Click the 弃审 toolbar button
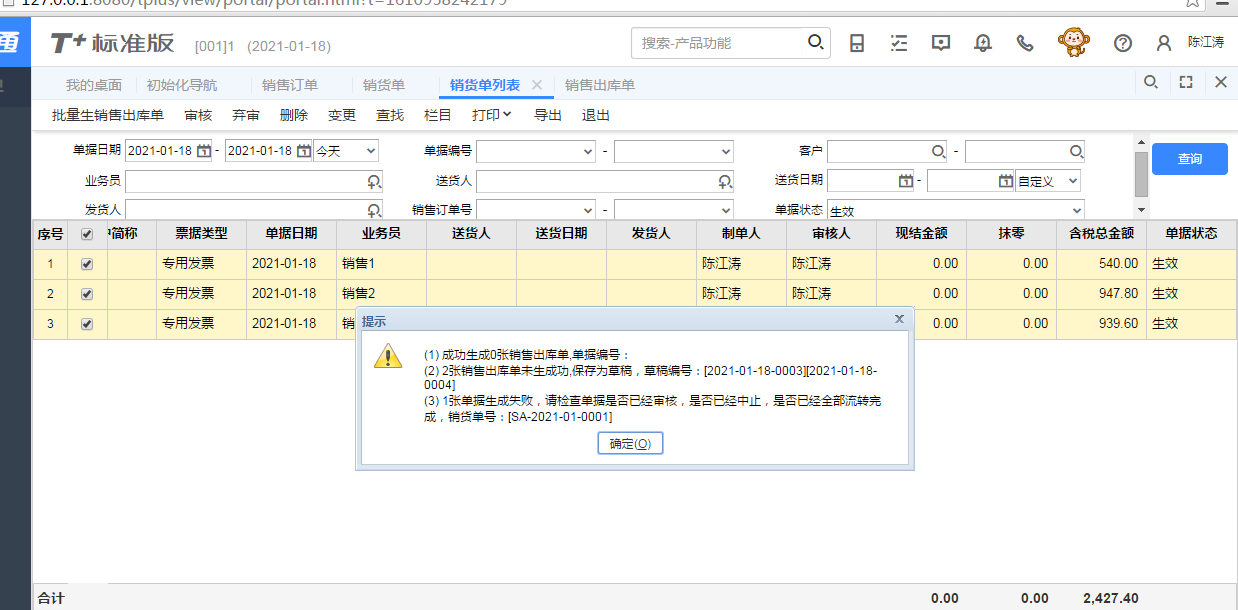This screenshot has height=610, width=1238. pyautogui.click(x=246, y=115)
